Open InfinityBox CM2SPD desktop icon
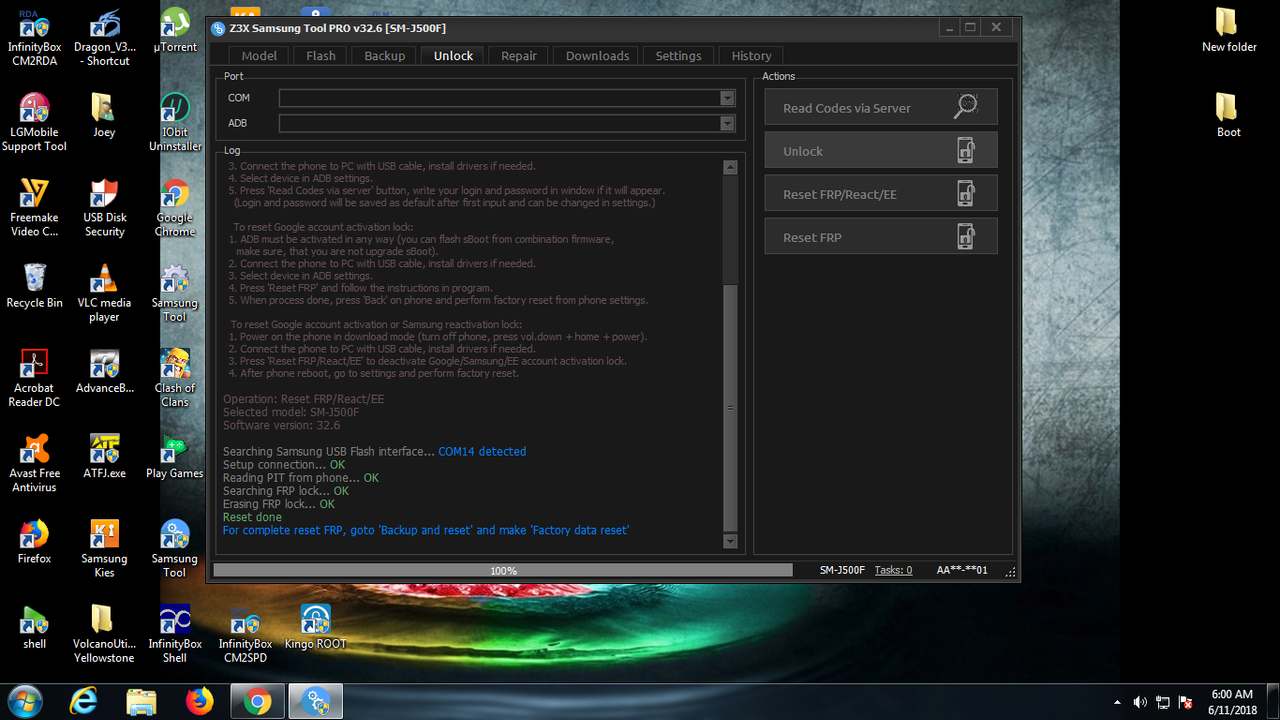The image size is (1280, 720). [x=245, y=633]
